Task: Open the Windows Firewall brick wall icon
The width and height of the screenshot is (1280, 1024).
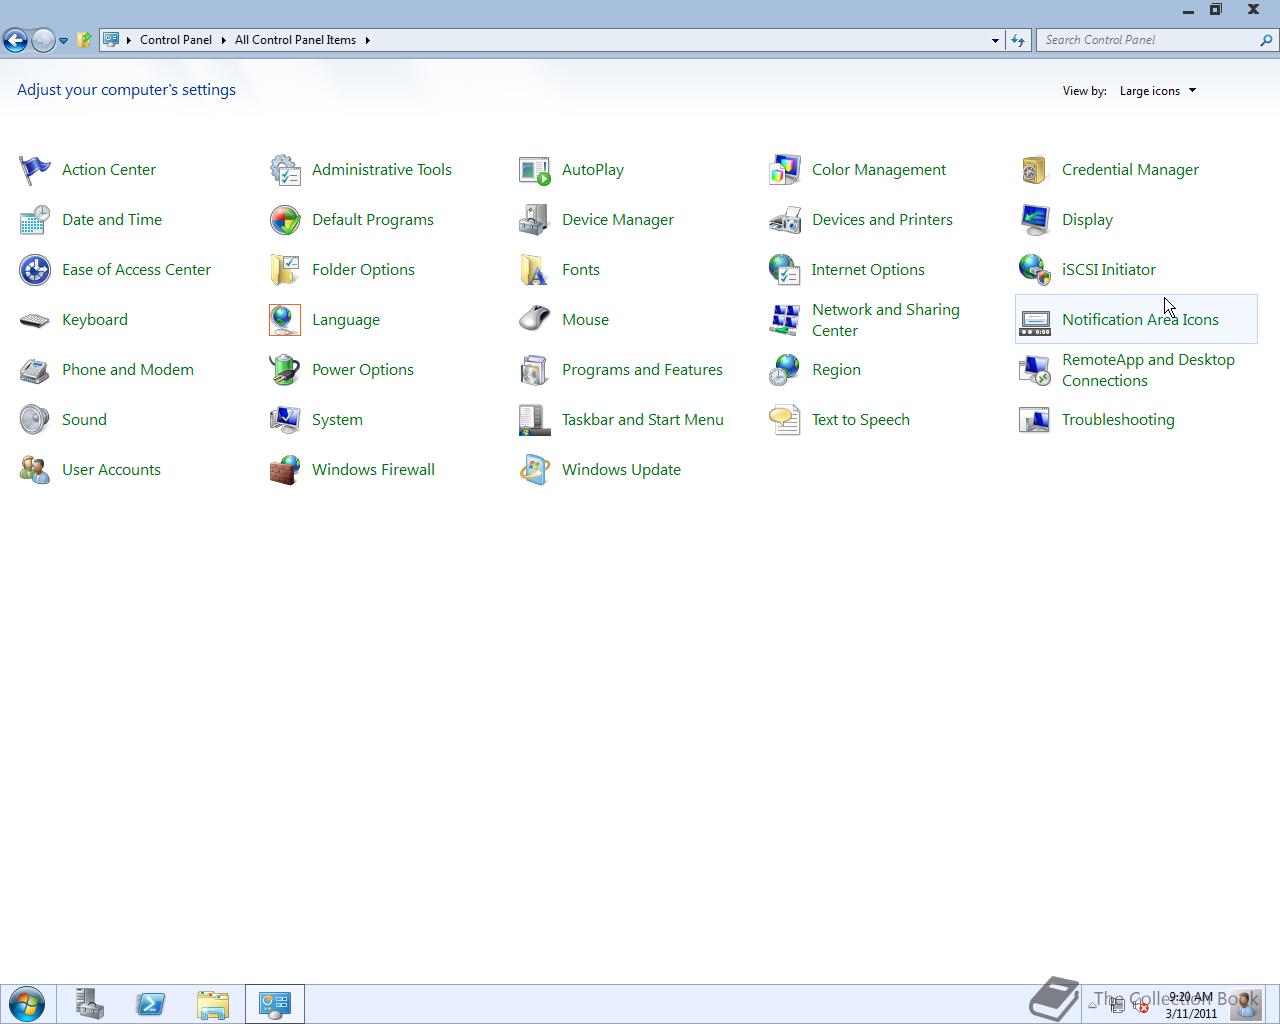Action: tap(284, 470)
